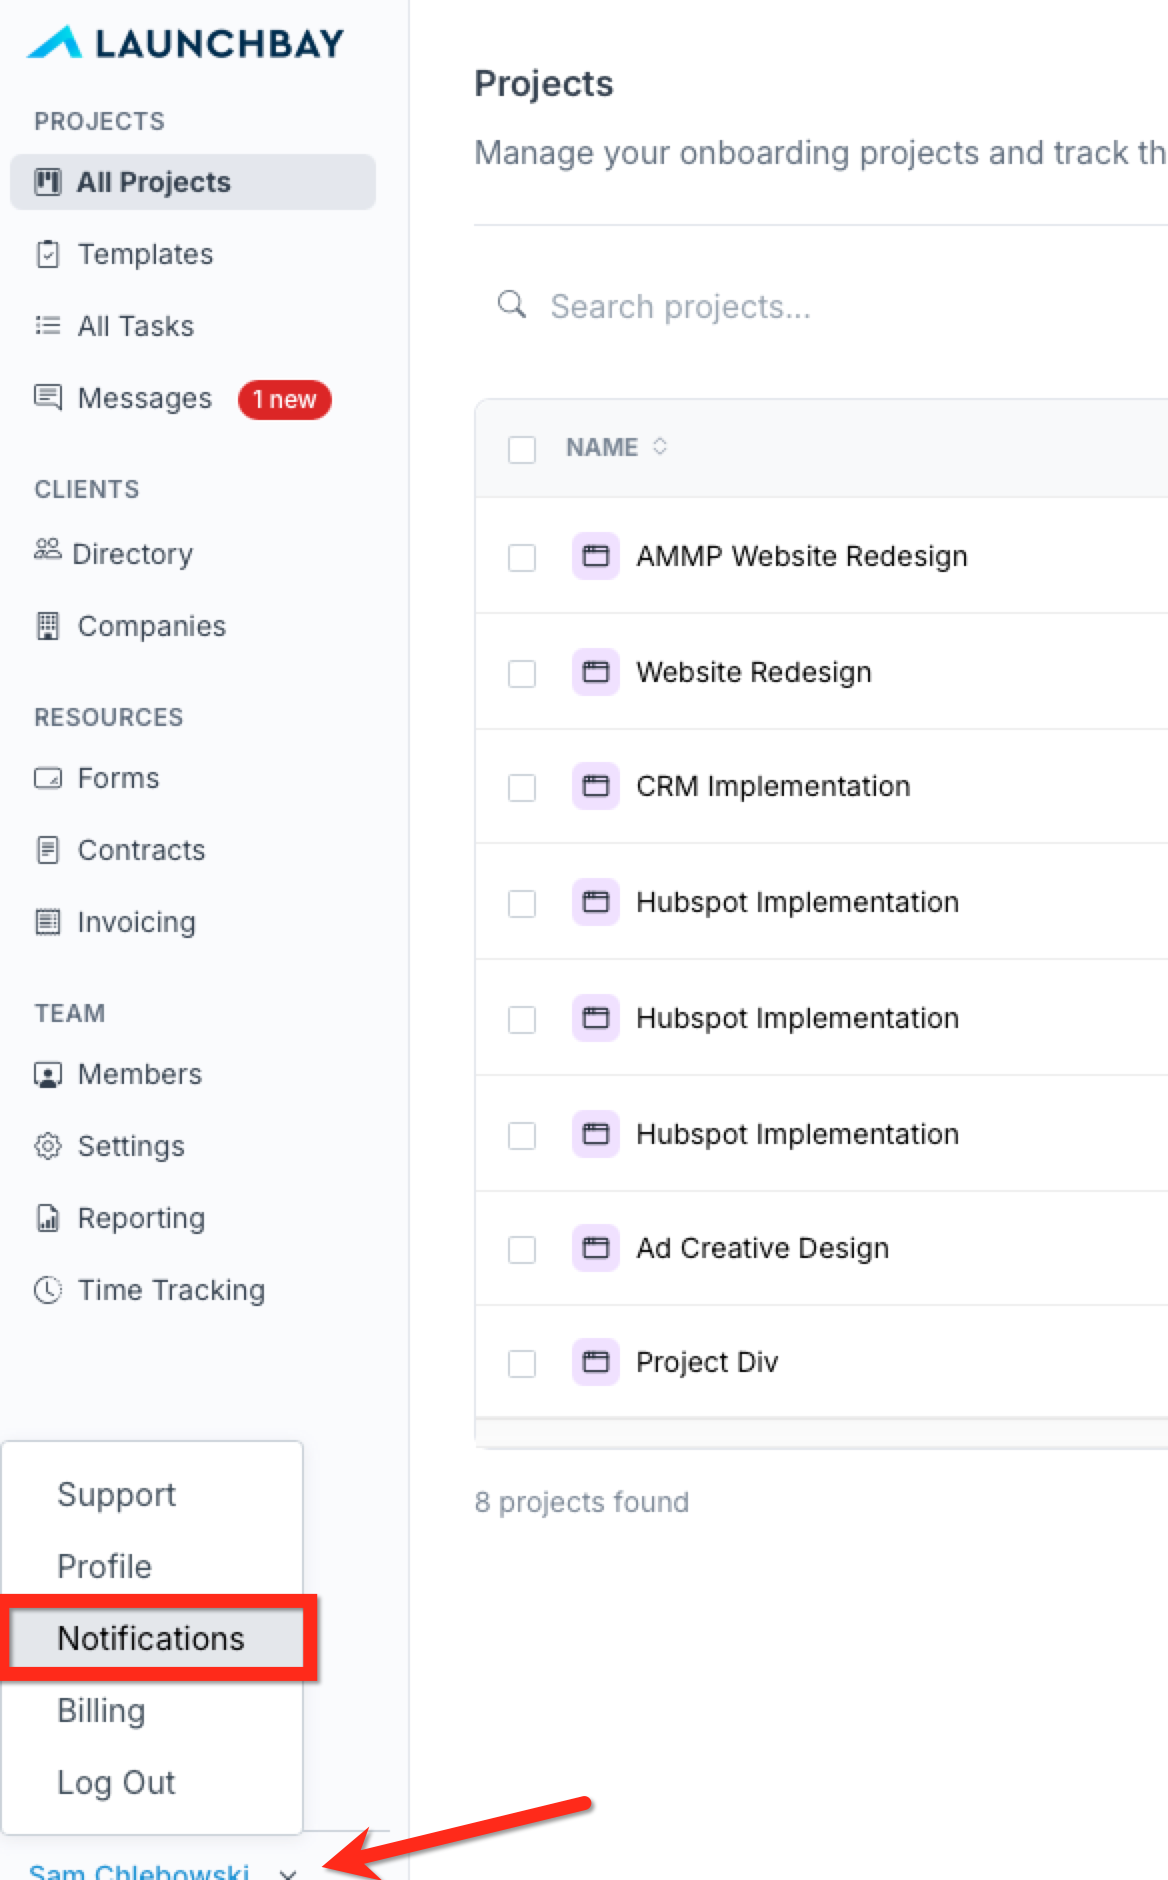
Task: Click the Companies building icon
Action: pos(48,626)
